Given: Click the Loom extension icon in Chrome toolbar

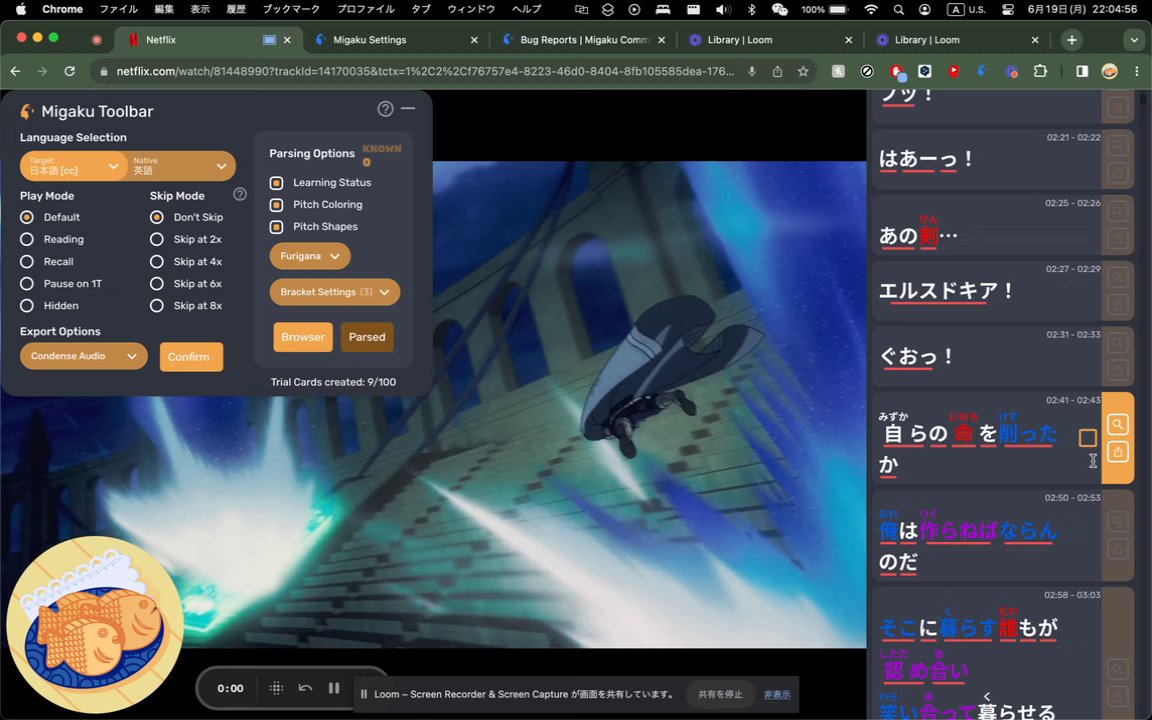Looking at the screenshot, I should (1012, 71).
